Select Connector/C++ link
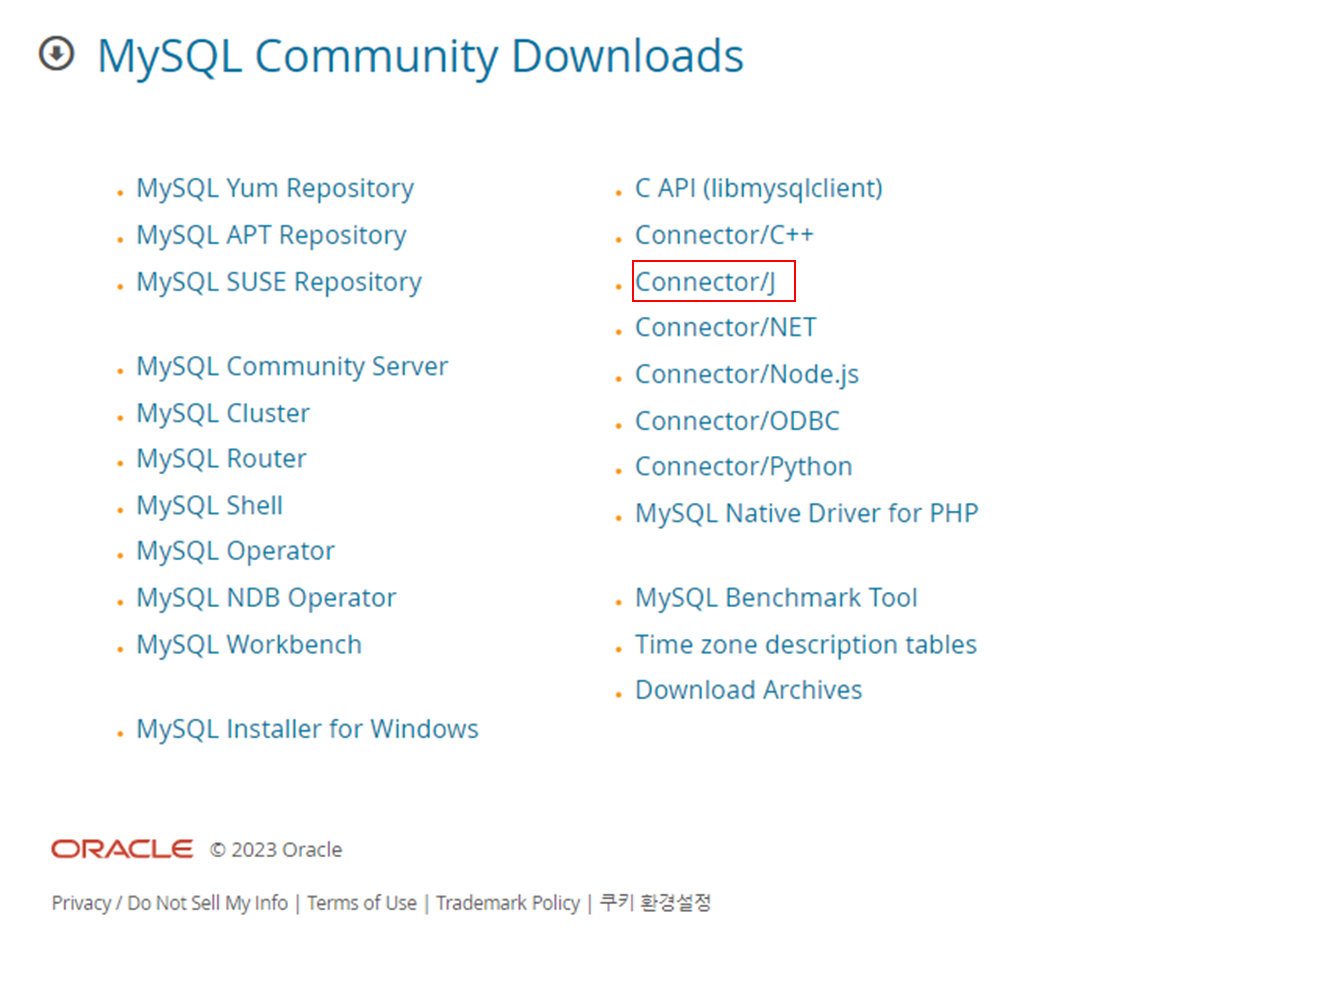The height and width of the screenshot is (988, 1317). (x=724, y=235)
